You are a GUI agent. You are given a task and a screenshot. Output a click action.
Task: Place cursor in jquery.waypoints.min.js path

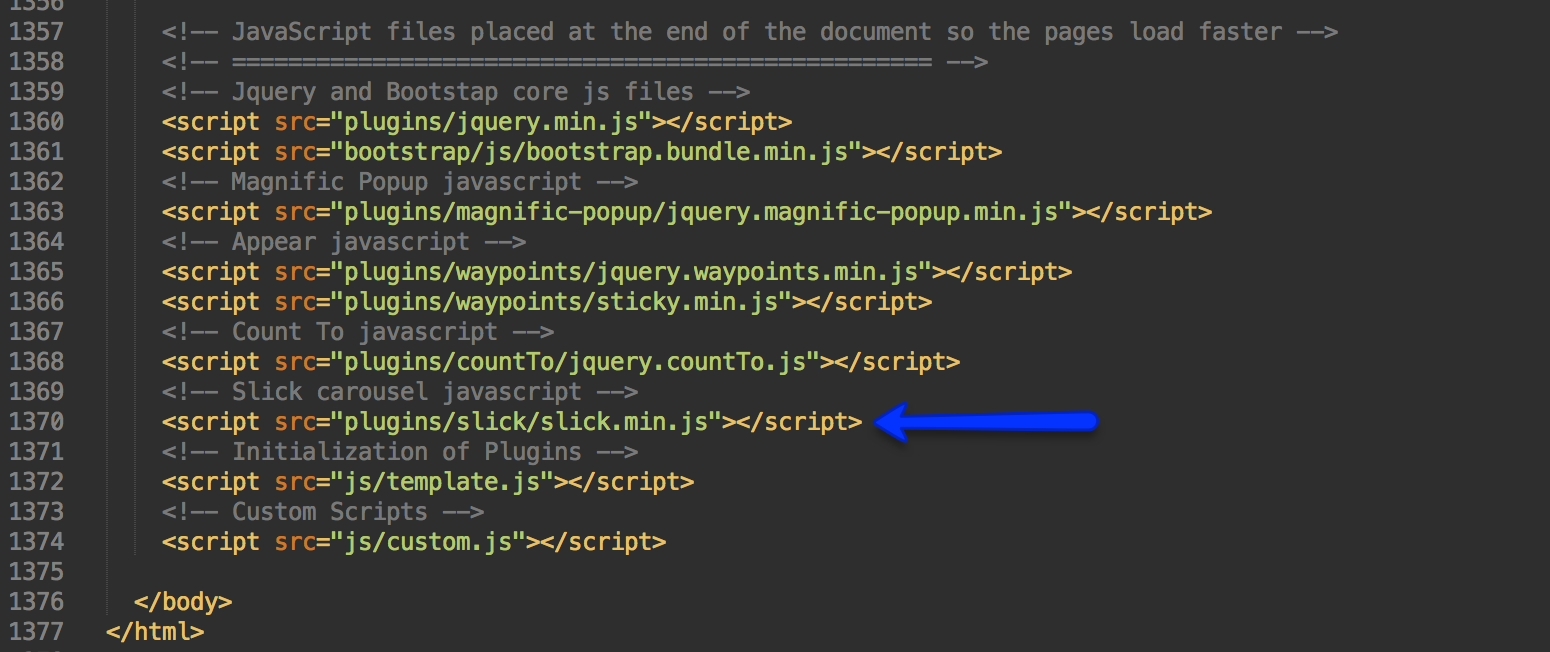coord(637,272)
